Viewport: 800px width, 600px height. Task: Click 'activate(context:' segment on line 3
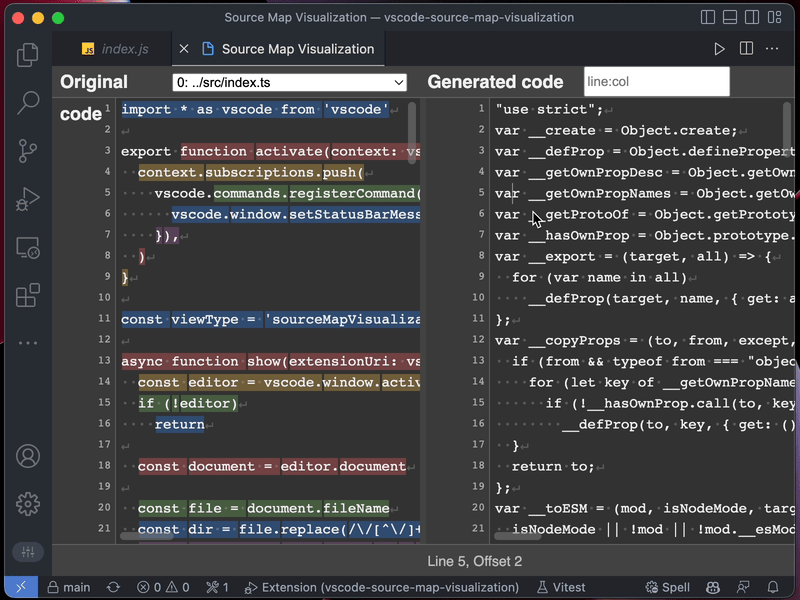pos(327,152)
